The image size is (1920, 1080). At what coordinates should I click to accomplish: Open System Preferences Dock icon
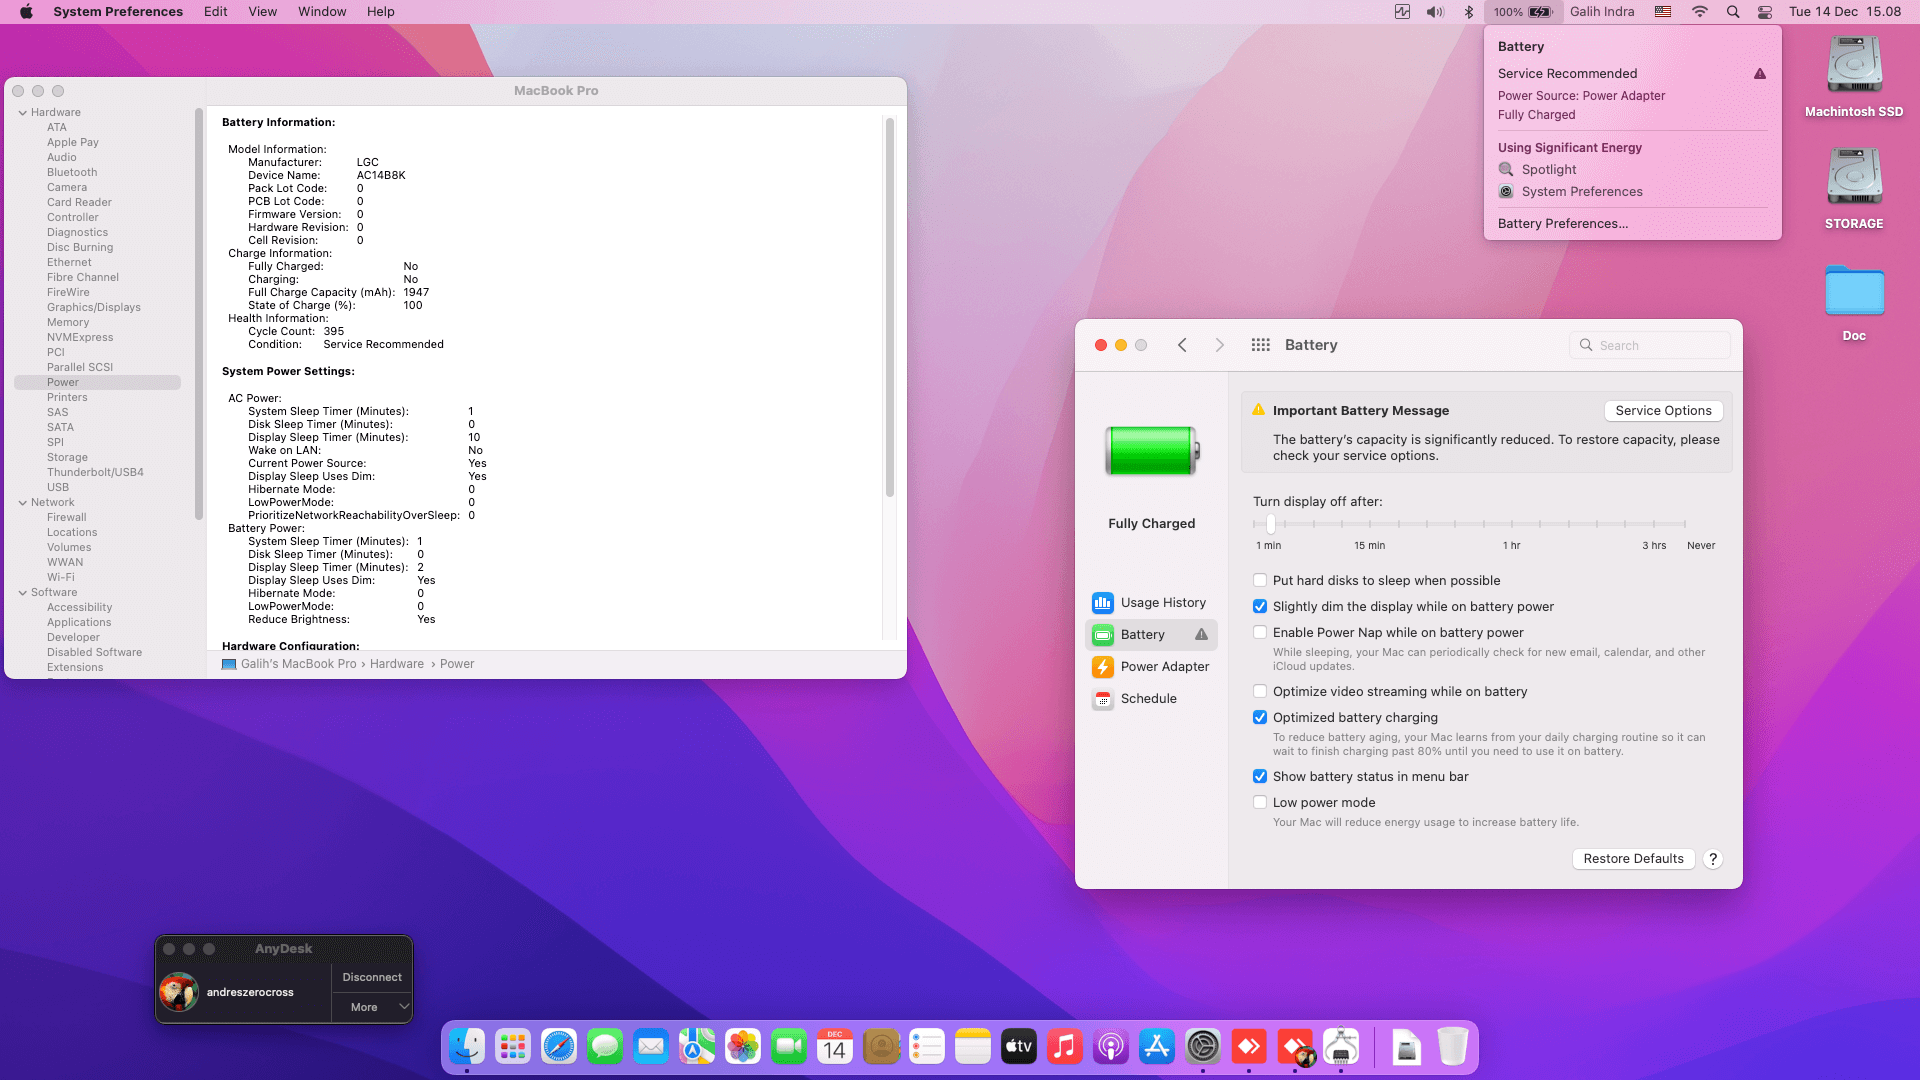[1203, 1047]
